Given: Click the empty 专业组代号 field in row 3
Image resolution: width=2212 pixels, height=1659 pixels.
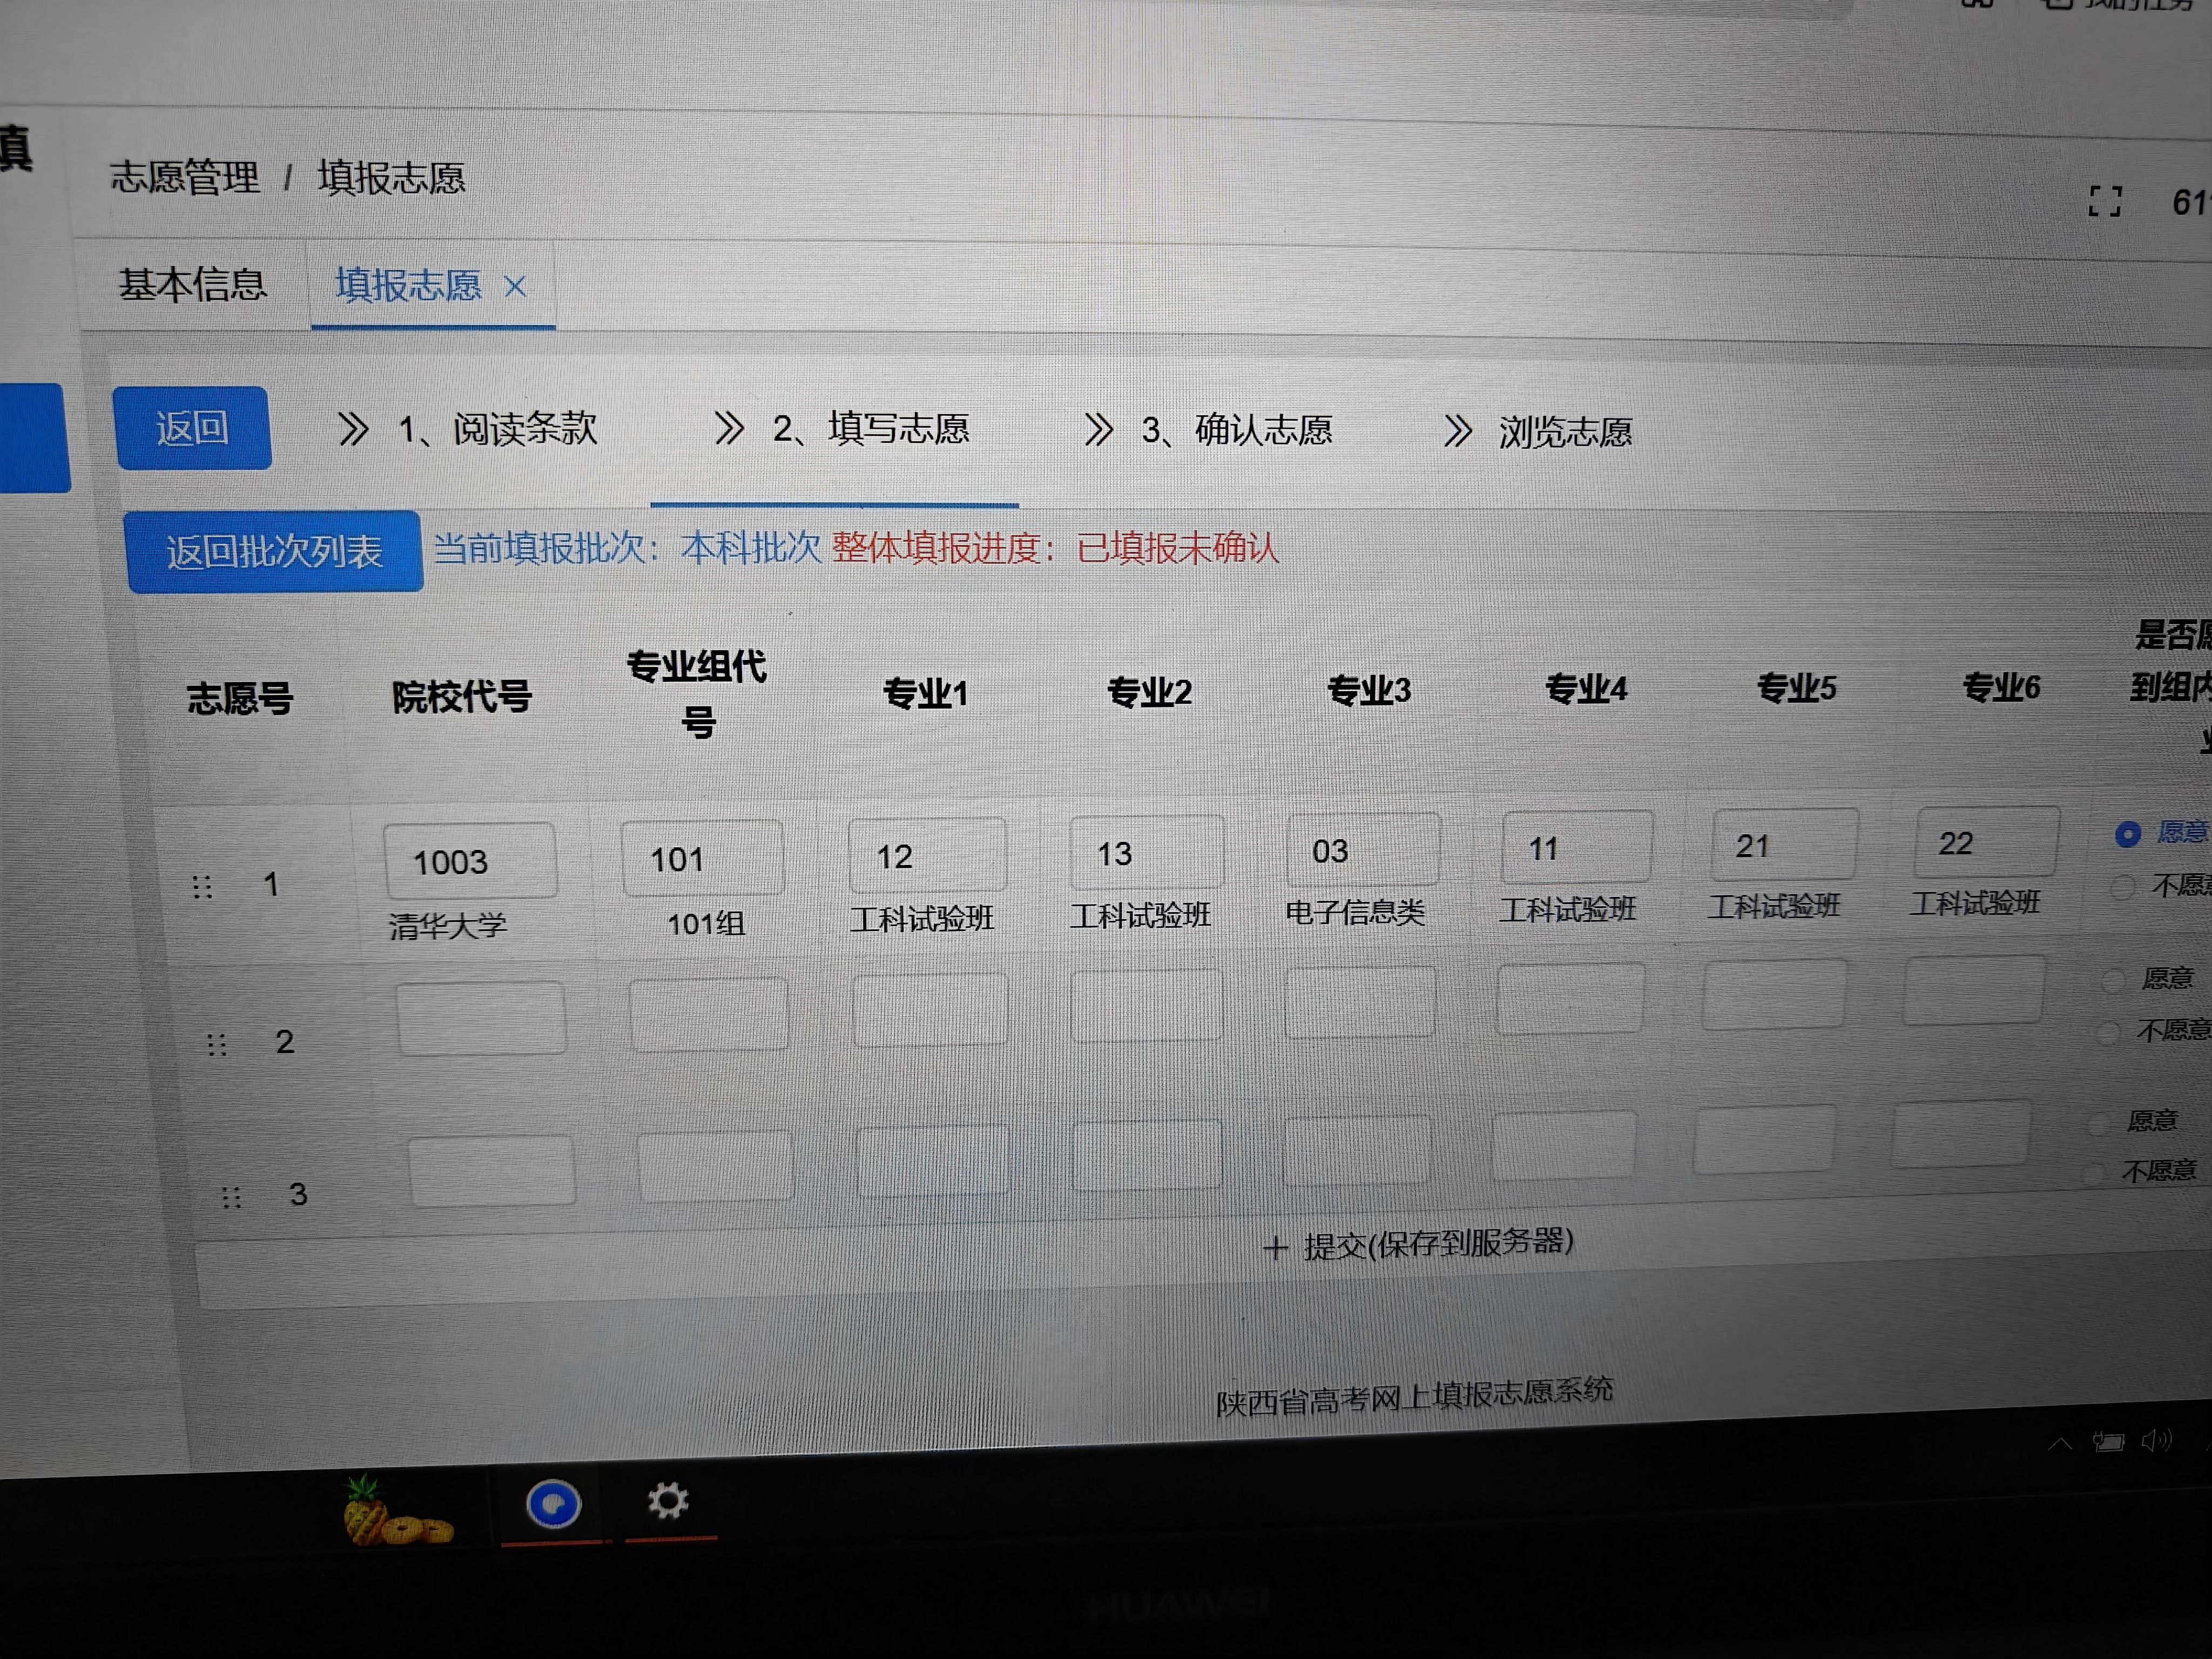Looking at the screenshot, I should pos(715,1166).
